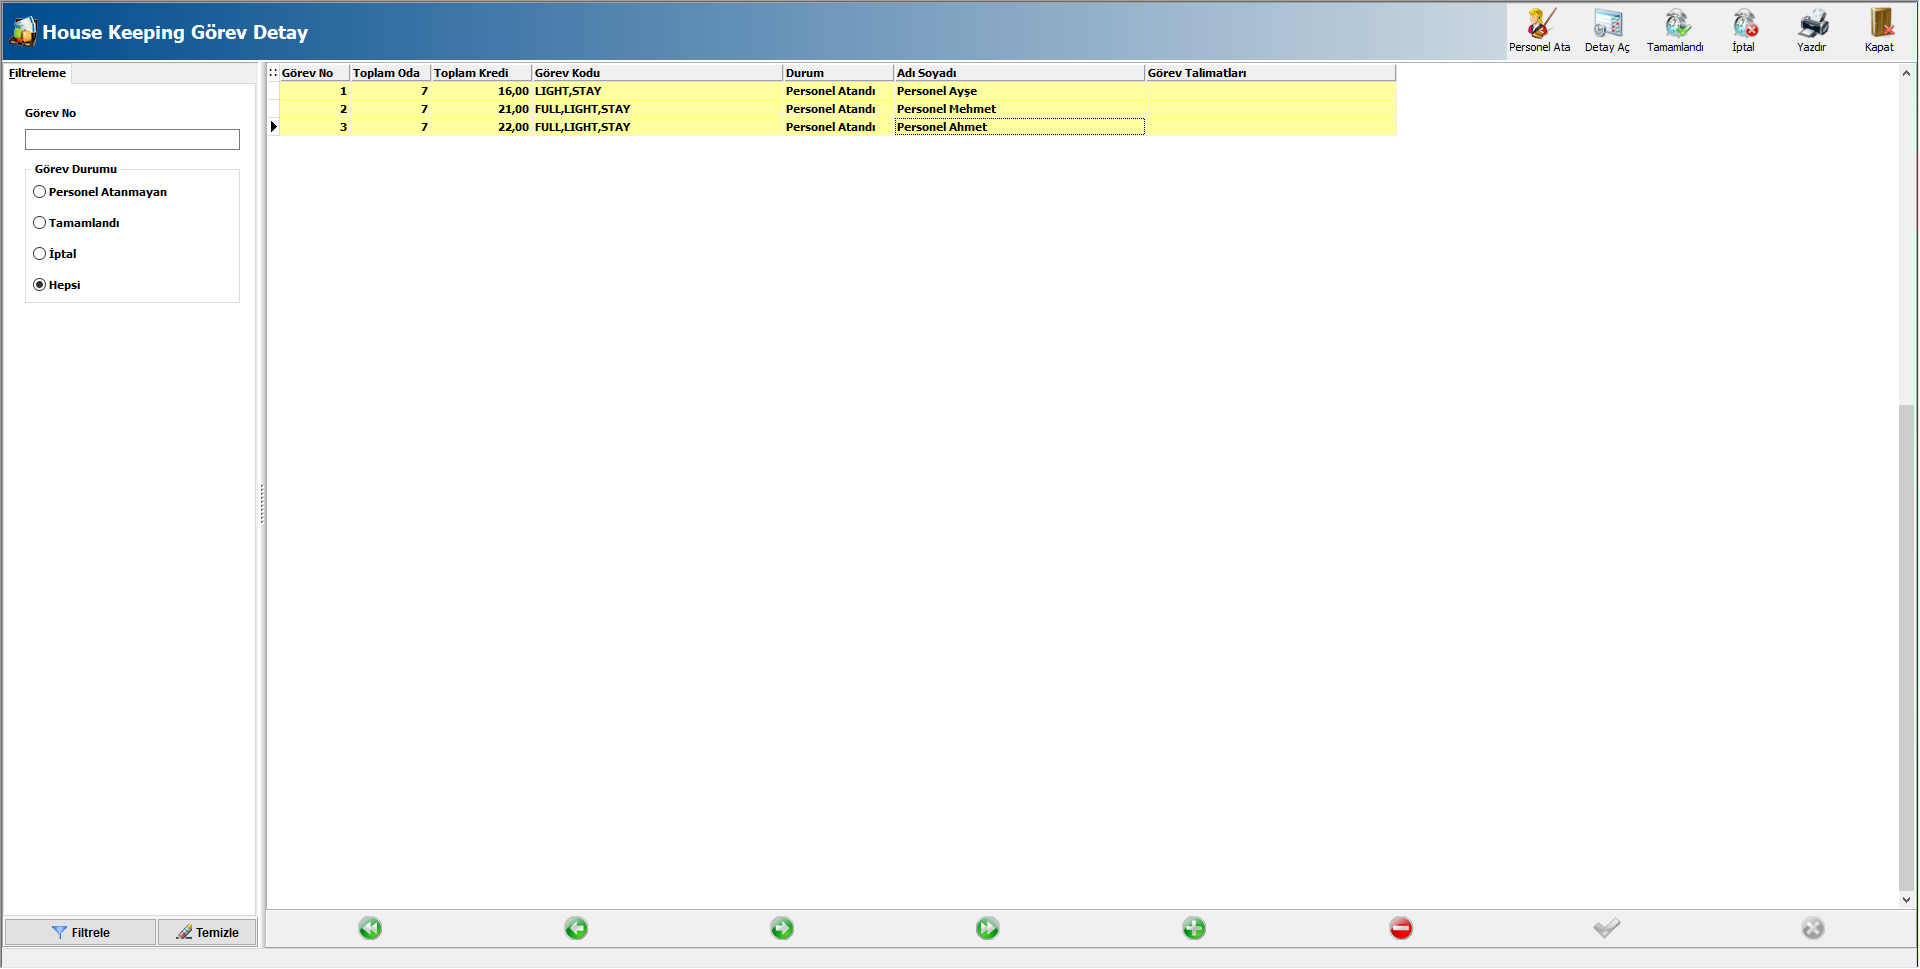Image resolution: width=1920 pixels, height=969 pixels.
Task: Click the Personel Ata toolbar icon
Action: coord(1539,30)
